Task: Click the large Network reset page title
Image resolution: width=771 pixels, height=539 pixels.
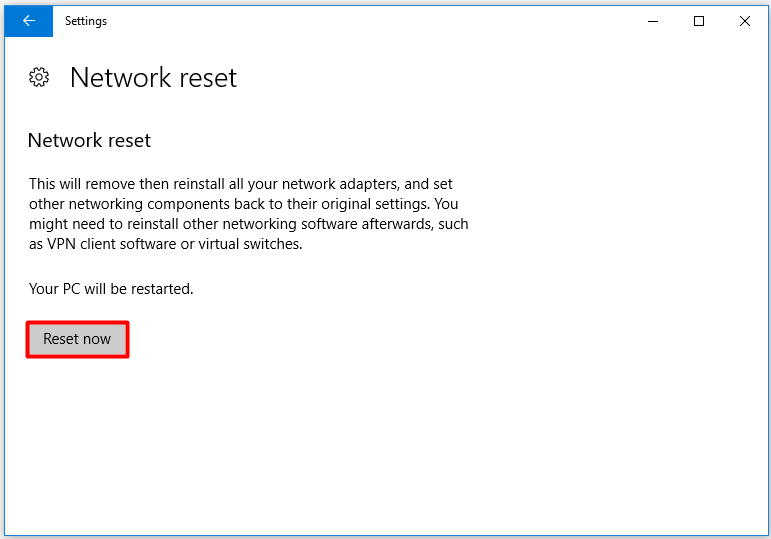Action: (153, 78)
